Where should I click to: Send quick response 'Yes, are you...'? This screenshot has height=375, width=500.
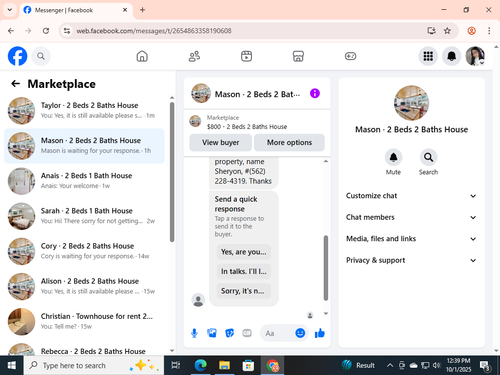click(x=244, y=252)
